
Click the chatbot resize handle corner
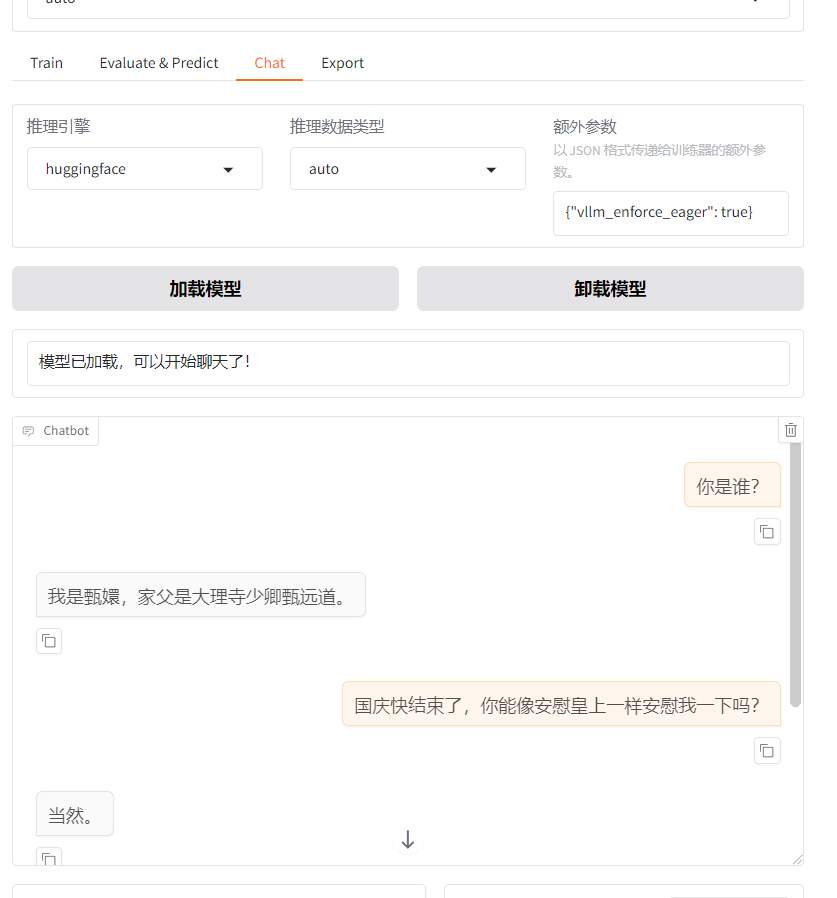797,860
